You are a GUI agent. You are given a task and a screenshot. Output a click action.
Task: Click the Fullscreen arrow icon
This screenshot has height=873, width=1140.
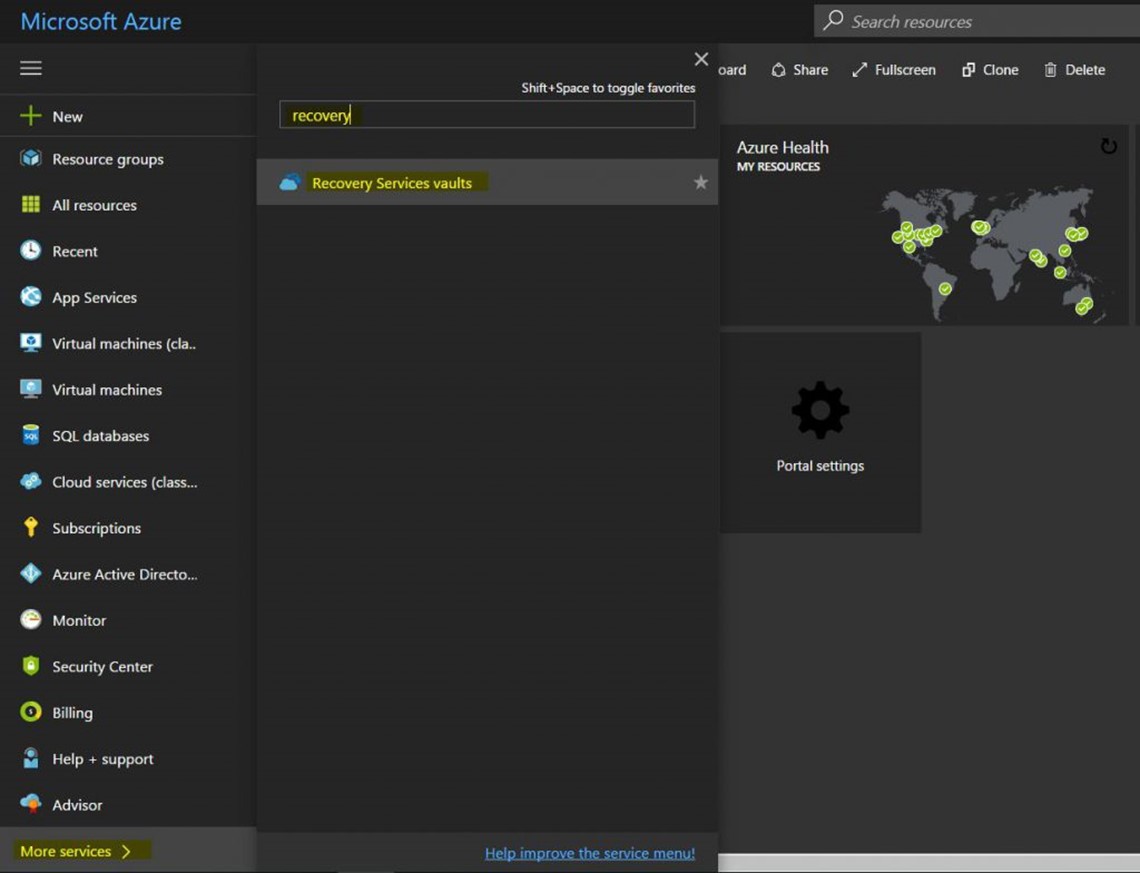(x=859, y=70)
